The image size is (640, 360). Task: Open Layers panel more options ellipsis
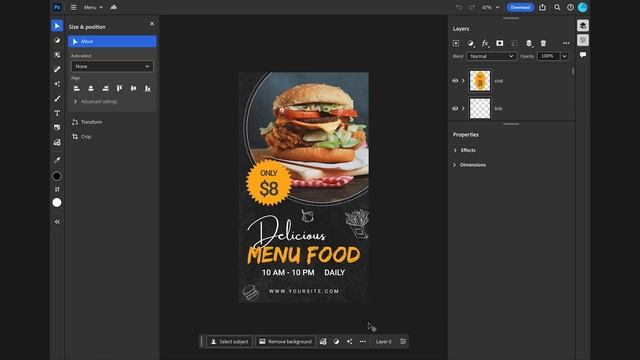click(566, 43)
